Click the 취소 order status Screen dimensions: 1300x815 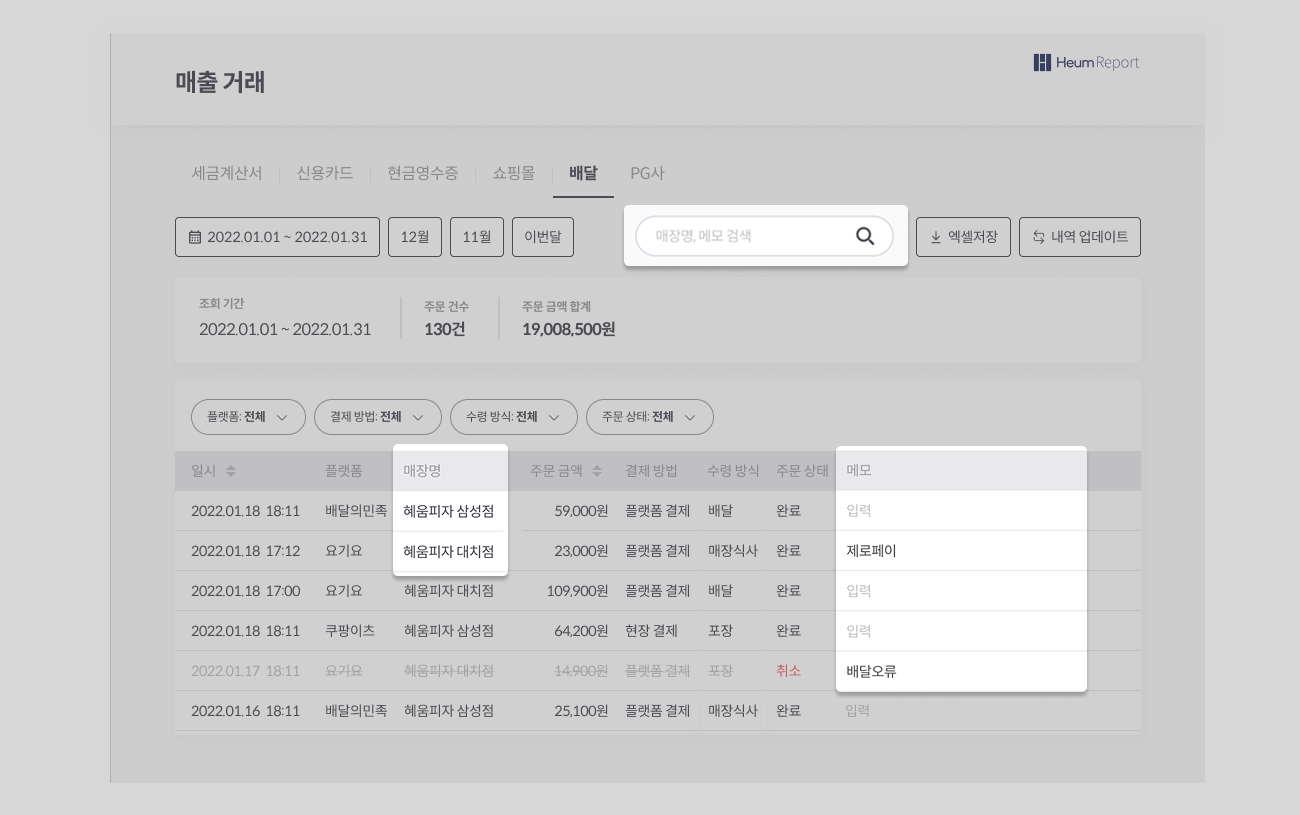tap(788, 671)
